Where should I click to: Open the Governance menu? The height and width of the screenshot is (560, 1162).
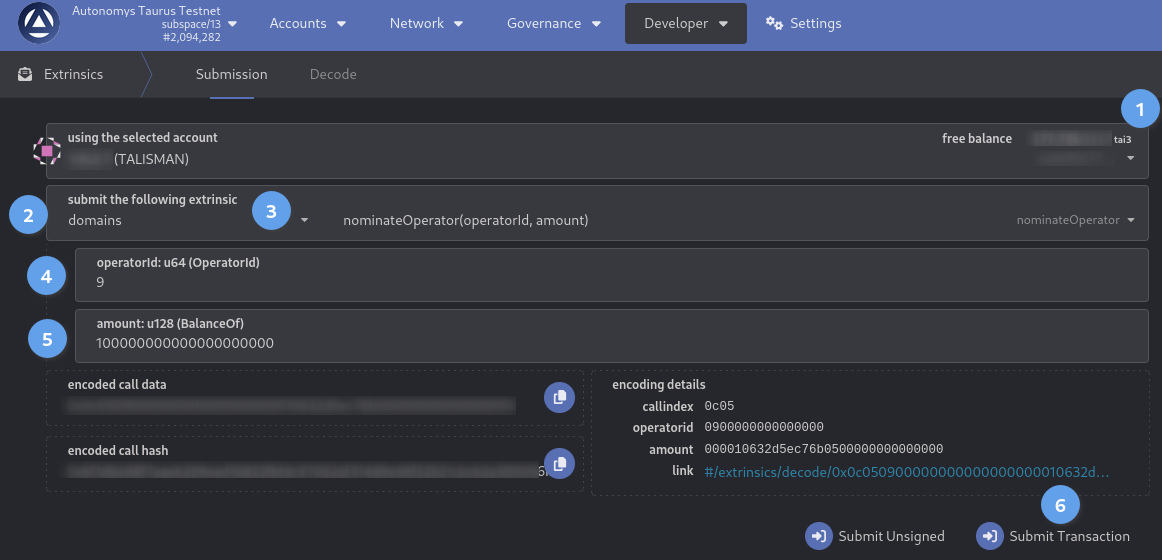pos(554,23)
